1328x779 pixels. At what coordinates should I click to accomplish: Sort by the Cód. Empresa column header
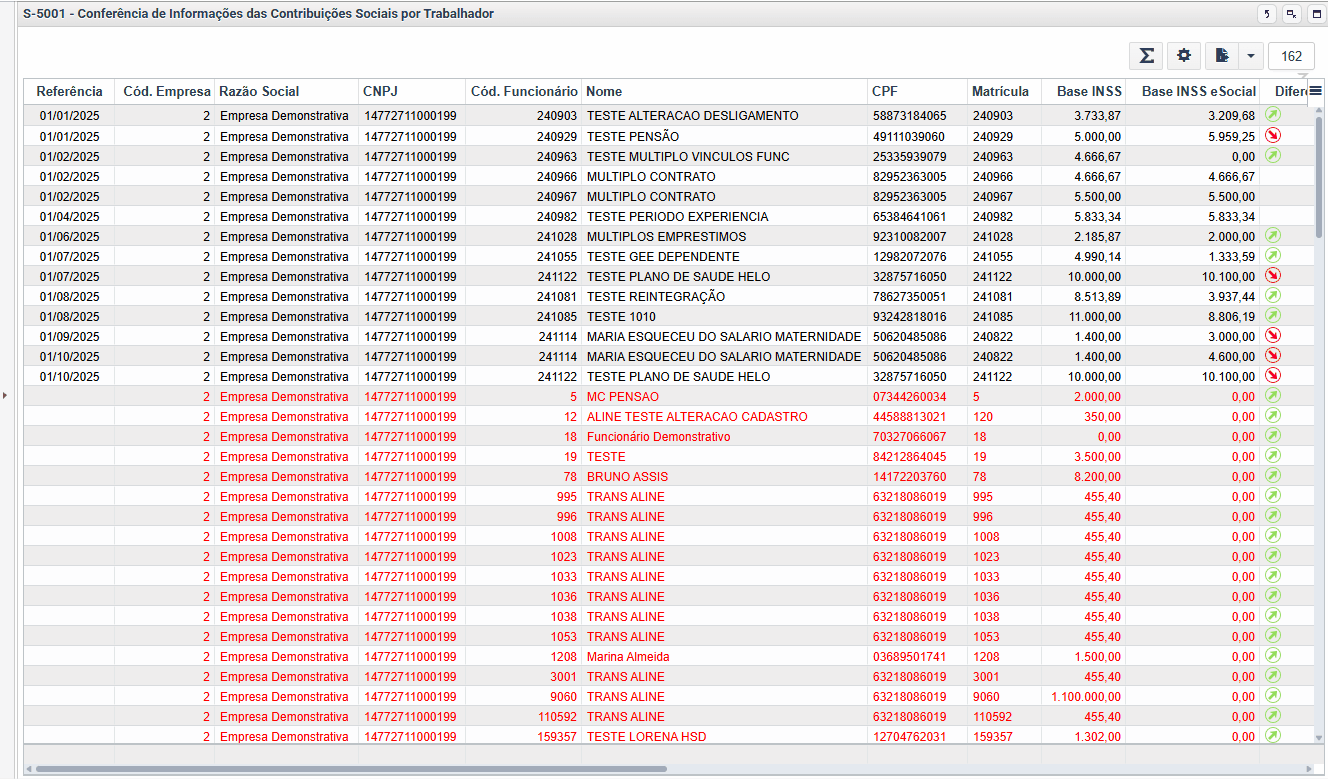click(165, 91)
